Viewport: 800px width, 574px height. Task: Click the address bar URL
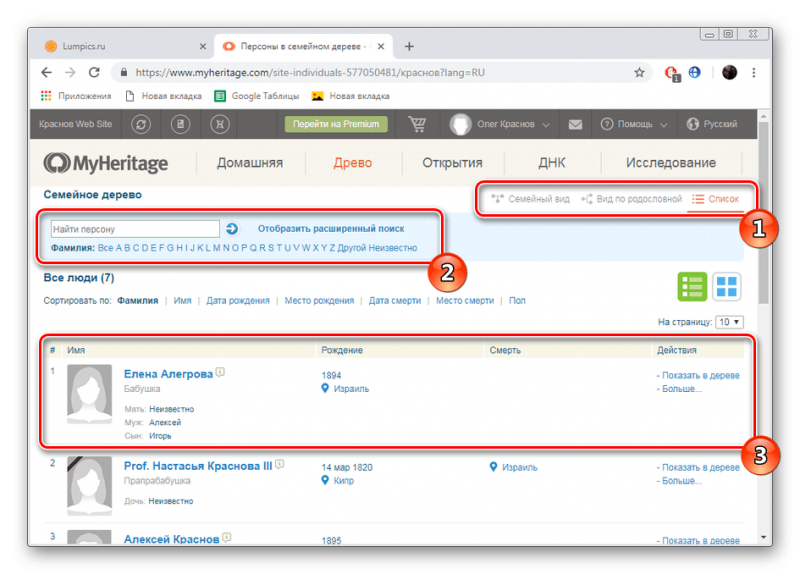[310, 72]
